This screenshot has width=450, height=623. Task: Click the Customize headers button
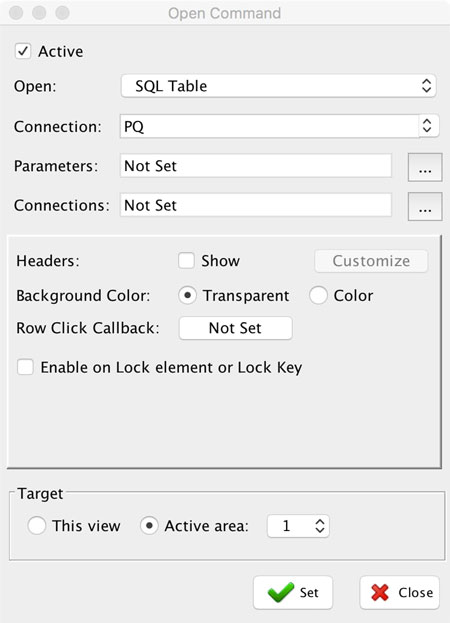[x=371, y=261]
